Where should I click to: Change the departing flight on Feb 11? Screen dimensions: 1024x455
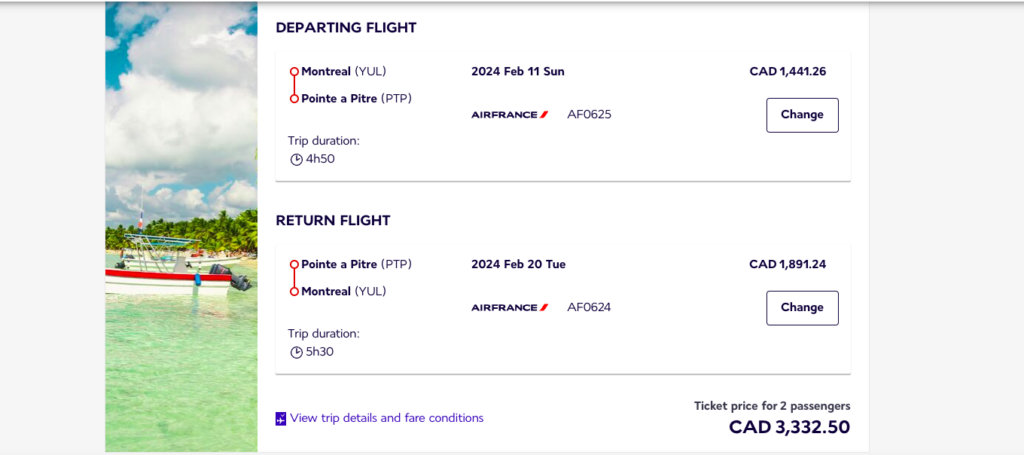point(802,115)
